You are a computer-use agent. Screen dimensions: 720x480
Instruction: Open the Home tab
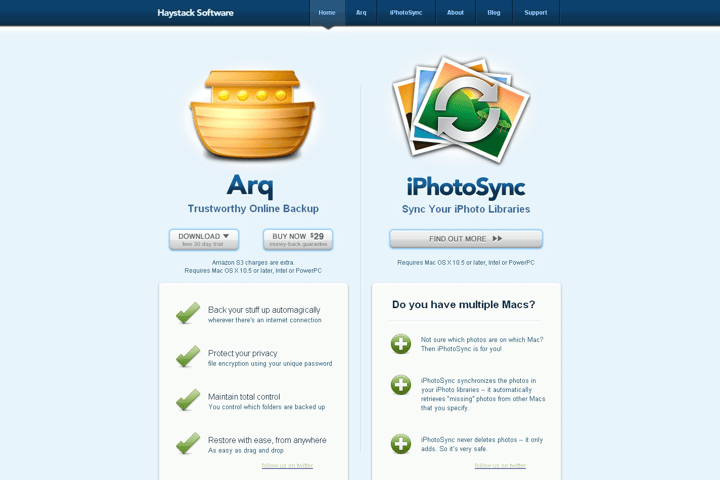pyautogui.click(x=327, y=13)
